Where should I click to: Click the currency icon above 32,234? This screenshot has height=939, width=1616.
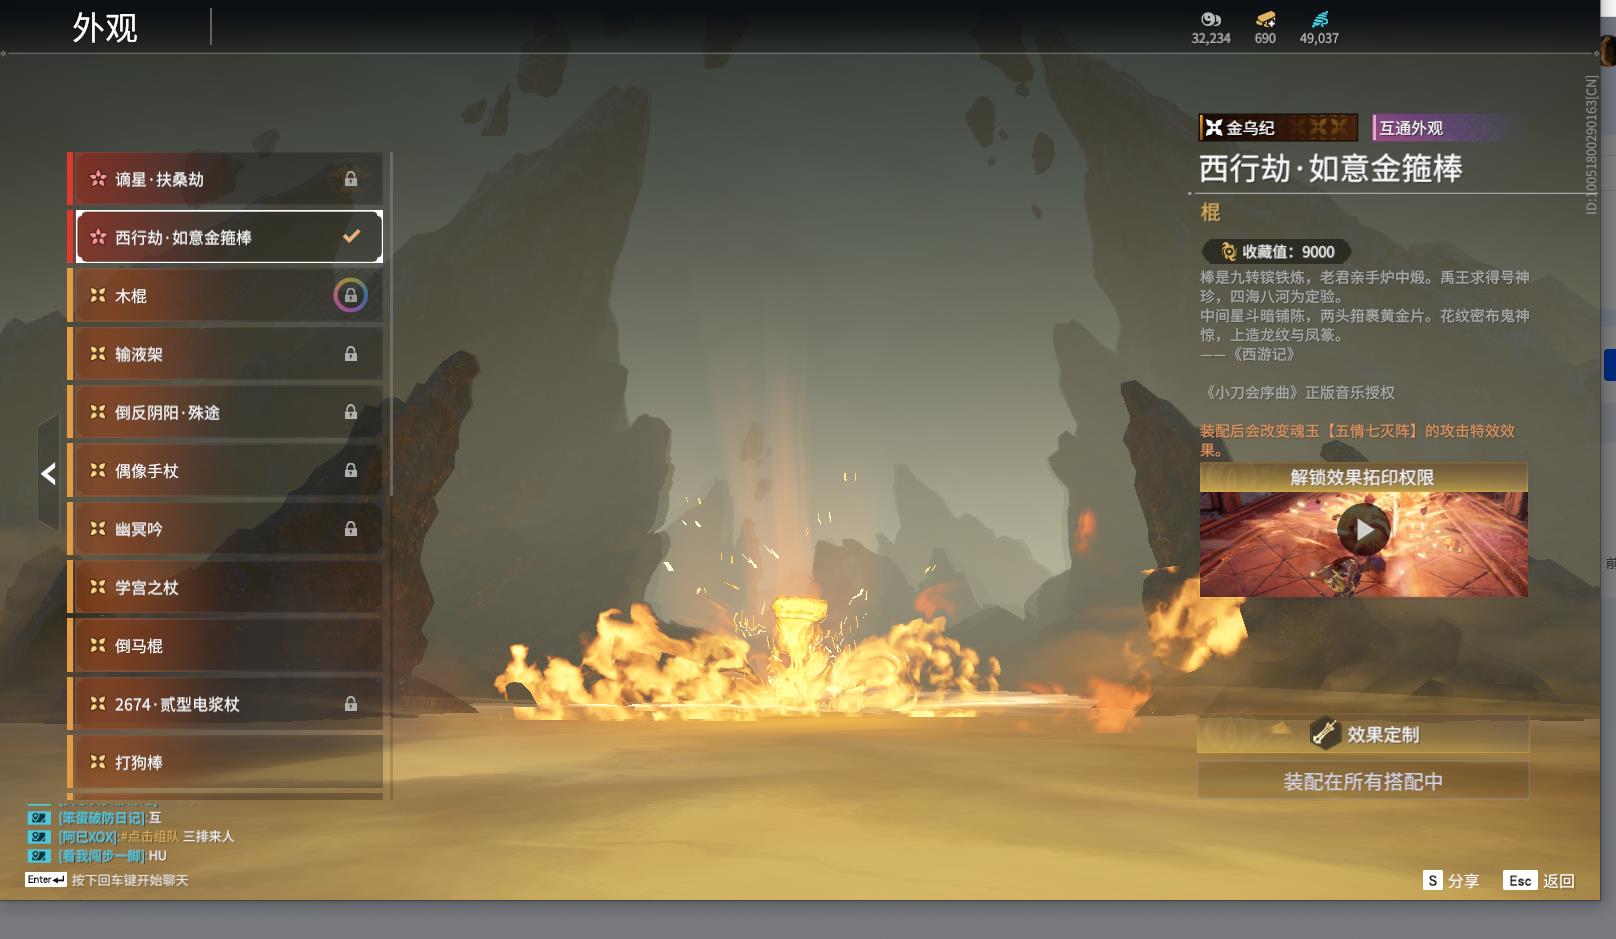tap(1211, 19)
